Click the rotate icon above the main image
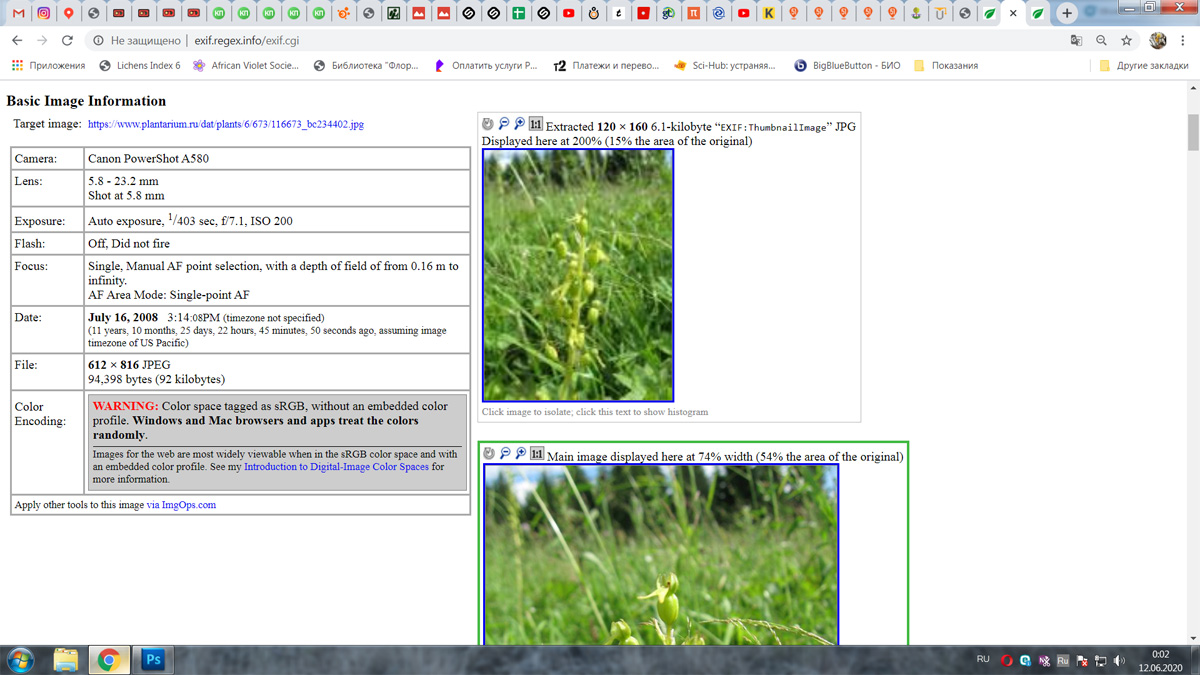The width and height of the screenshot is (1200, 675). 489,454
